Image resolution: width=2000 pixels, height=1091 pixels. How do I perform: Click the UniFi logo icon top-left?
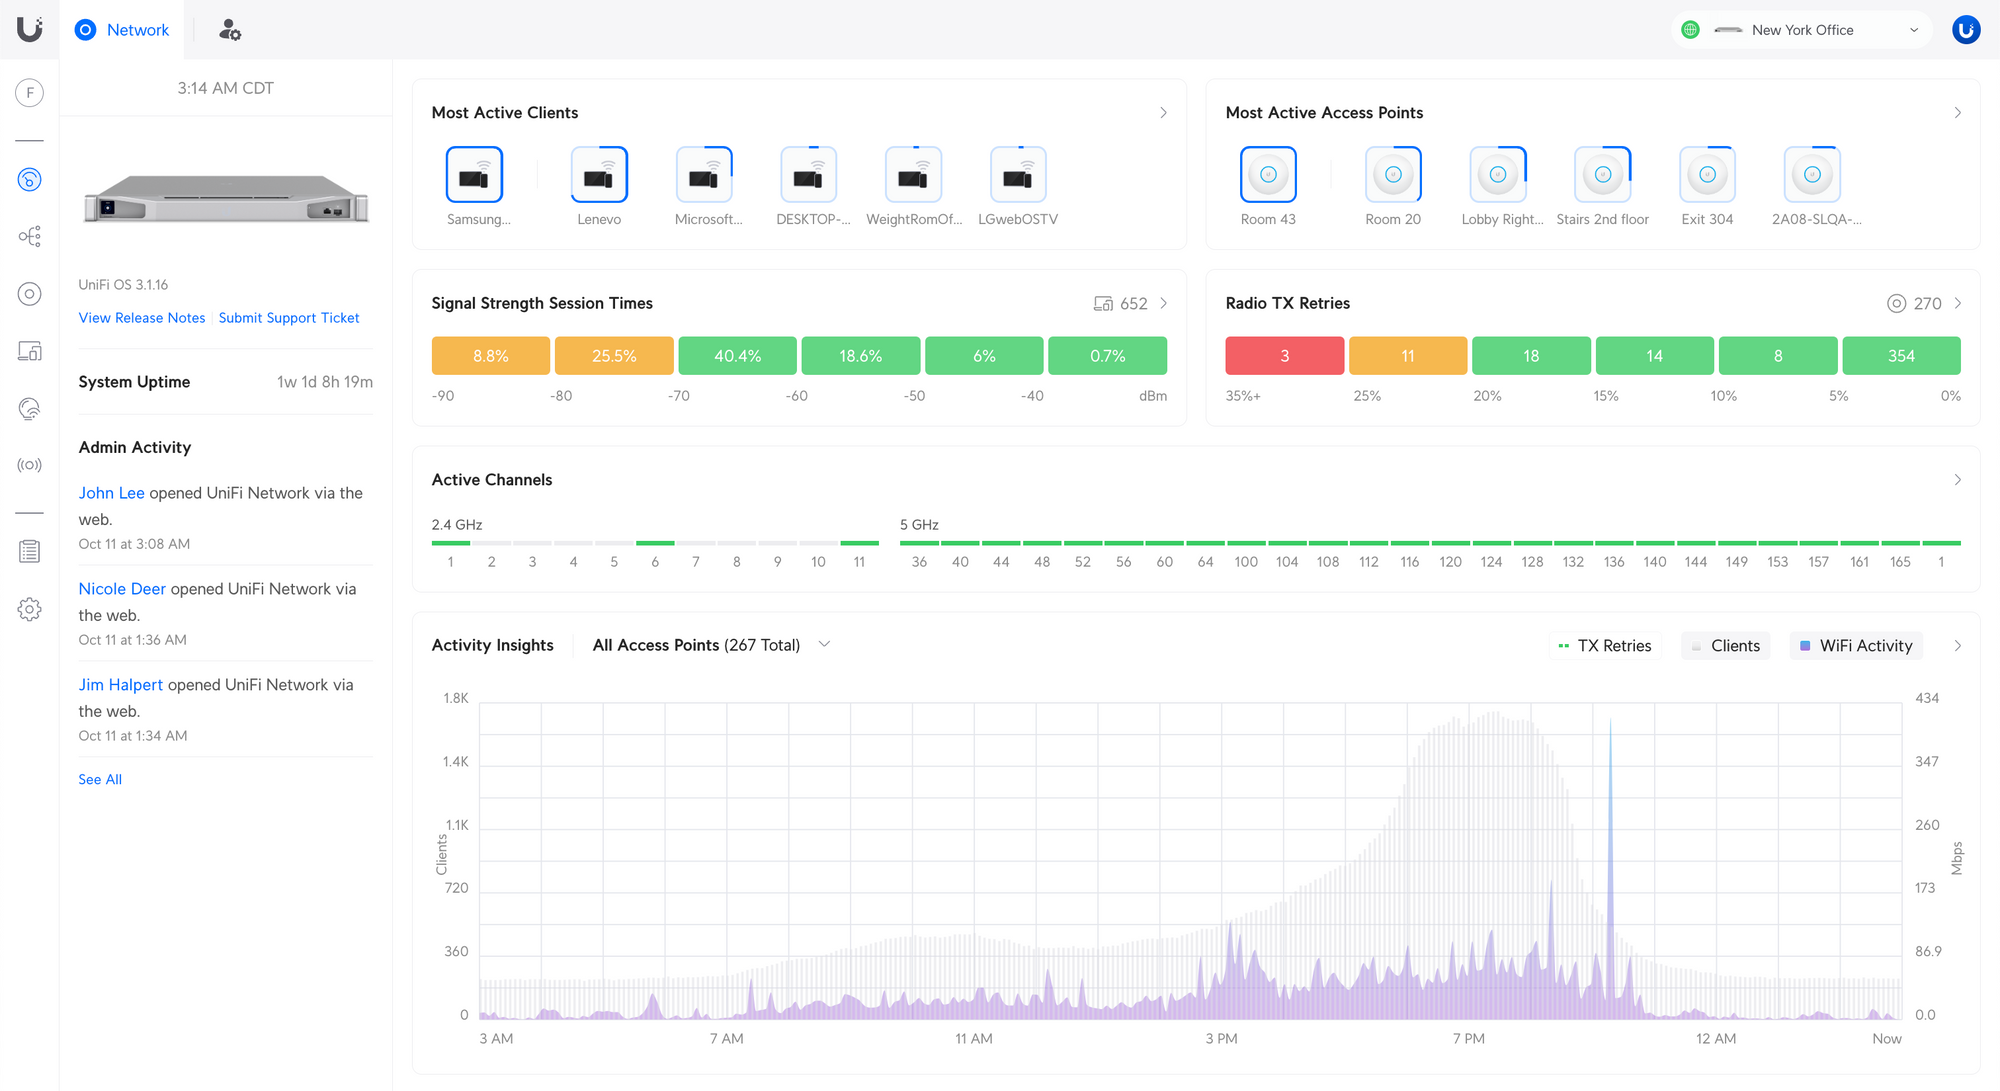[x=30, y=30]
